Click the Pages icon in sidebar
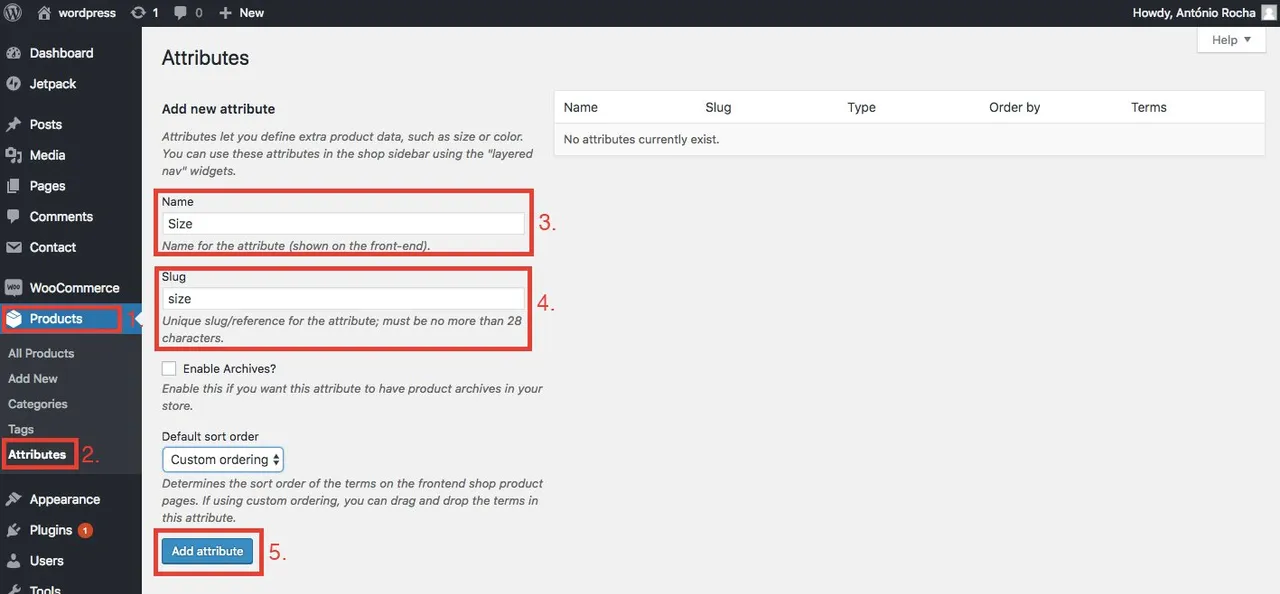The width and height of the screenshot is (1280, 594). 13,186
